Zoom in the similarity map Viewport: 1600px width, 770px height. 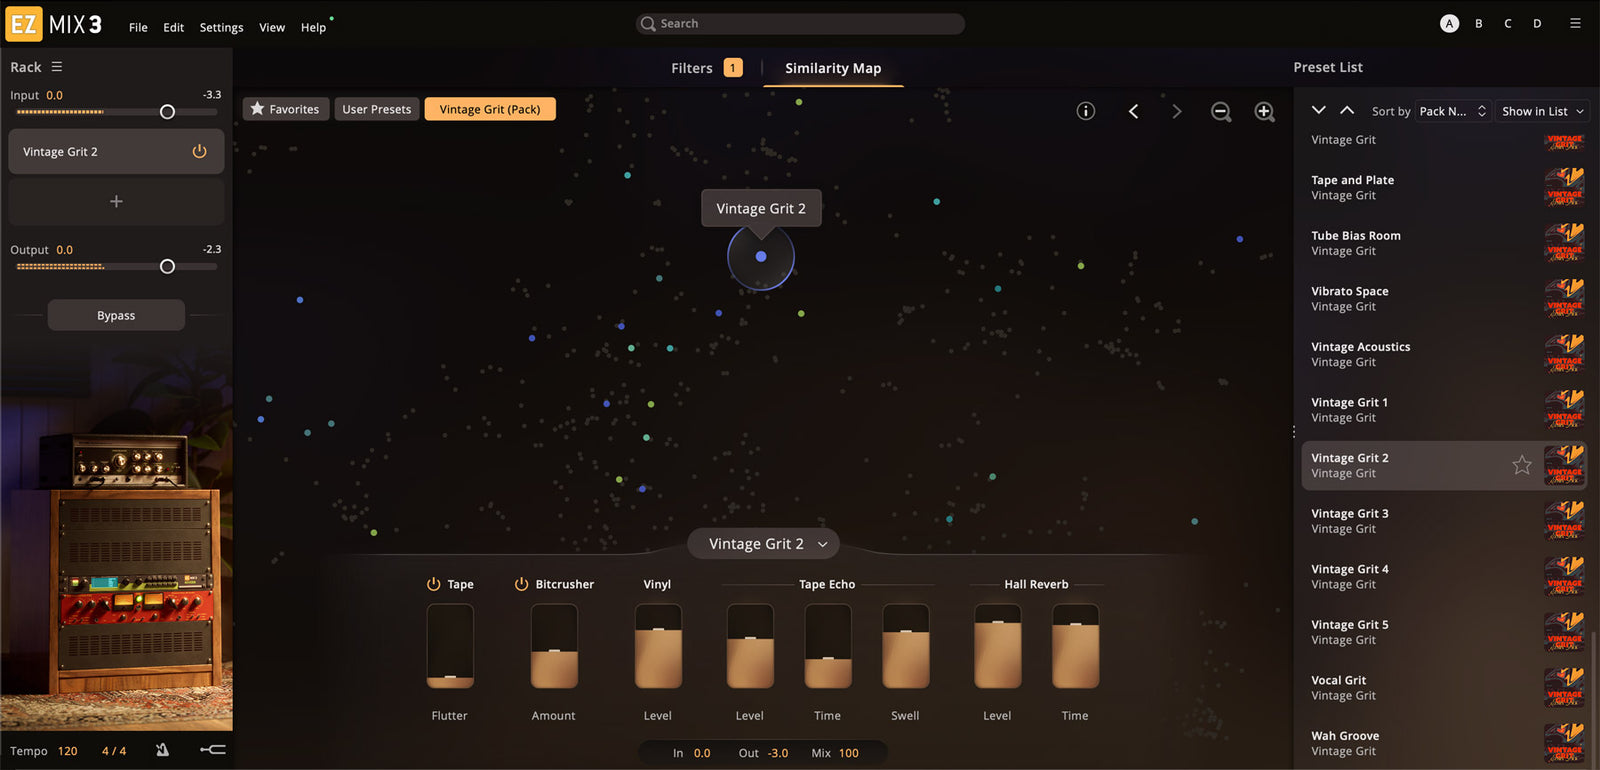pyautogui.click(x=1265, y=112)
